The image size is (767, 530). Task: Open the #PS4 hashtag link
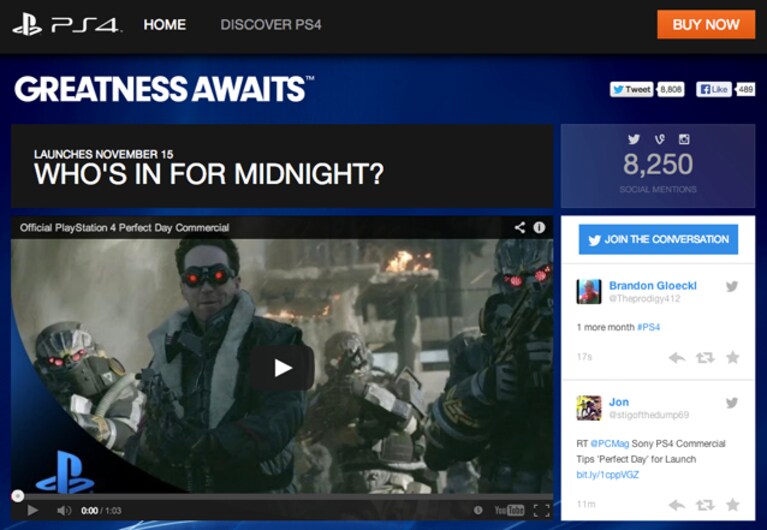click(649, 327)
